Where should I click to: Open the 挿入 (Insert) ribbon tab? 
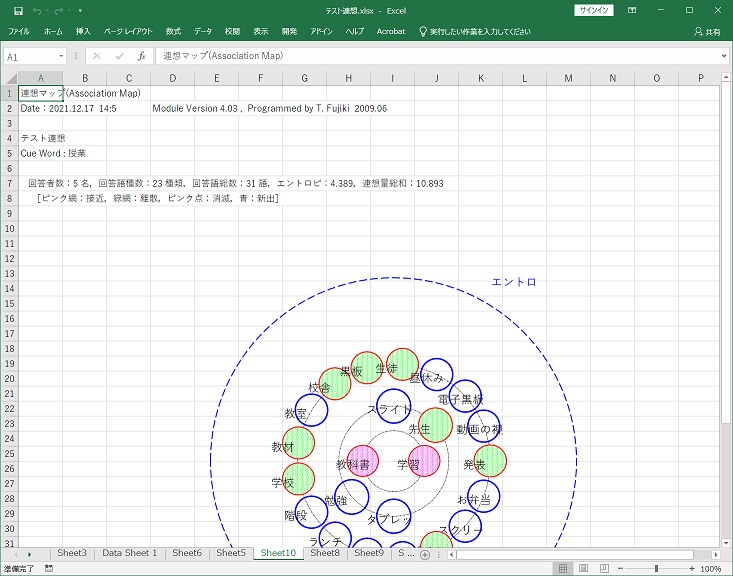(x=83, y=32)
